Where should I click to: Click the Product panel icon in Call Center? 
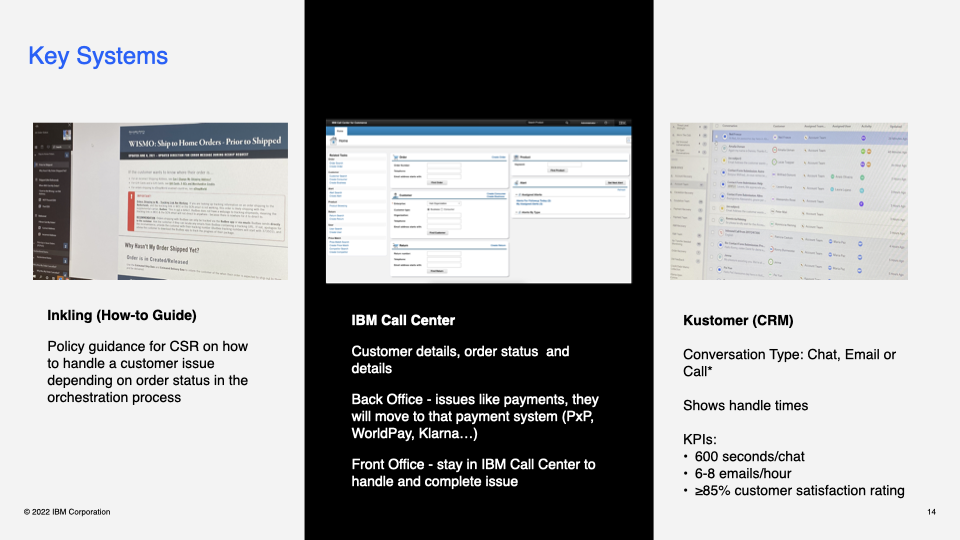pos(516,157)
